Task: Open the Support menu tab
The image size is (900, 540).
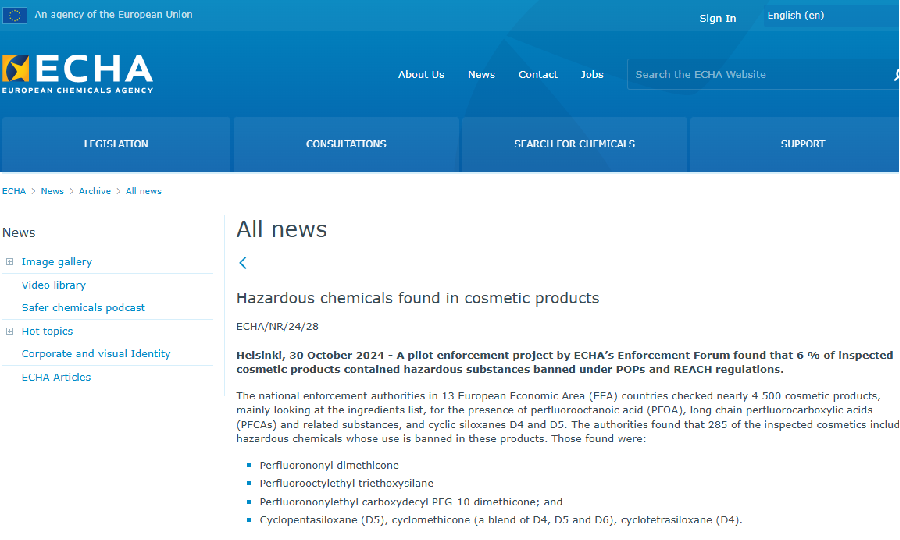Action: click(x=802, y=144)
